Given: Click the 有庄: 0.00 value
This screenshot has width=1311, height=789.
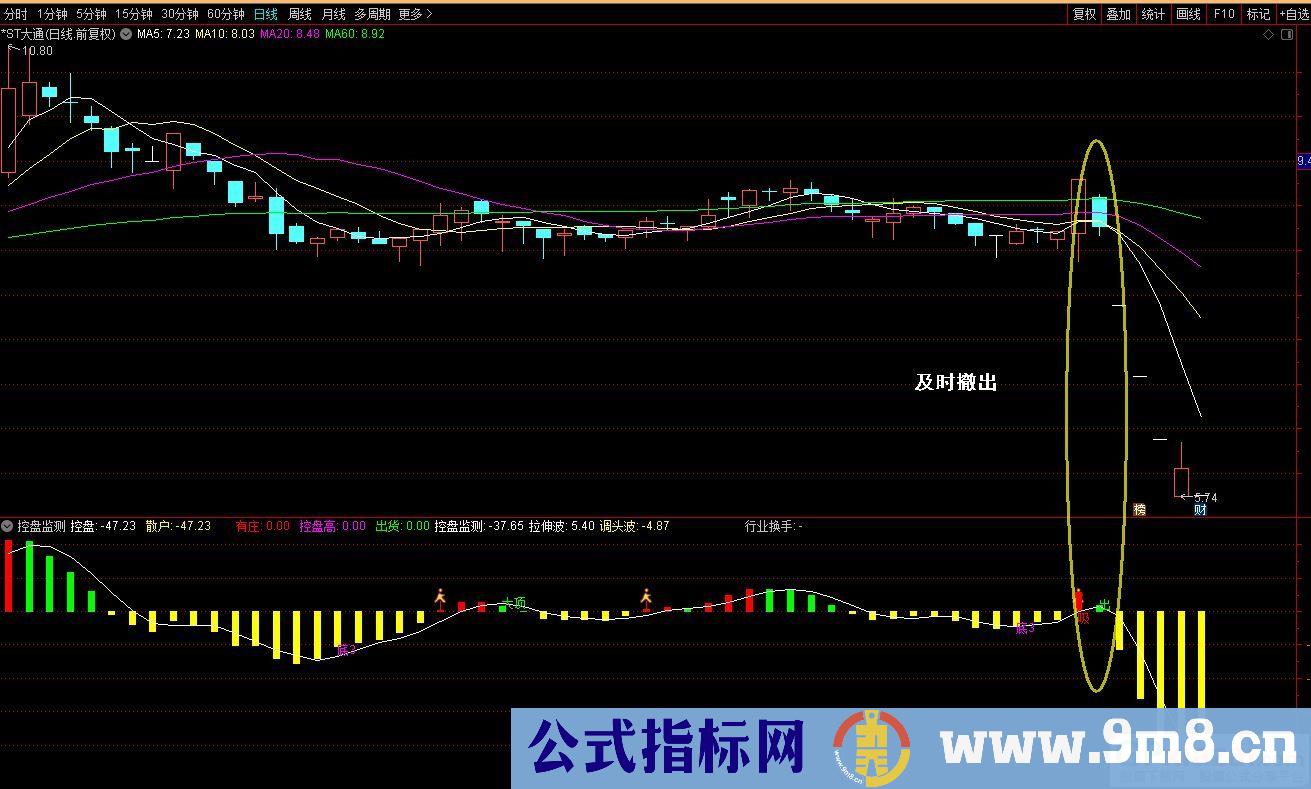Looking at the screenshot, I should [x=263, y=525].
